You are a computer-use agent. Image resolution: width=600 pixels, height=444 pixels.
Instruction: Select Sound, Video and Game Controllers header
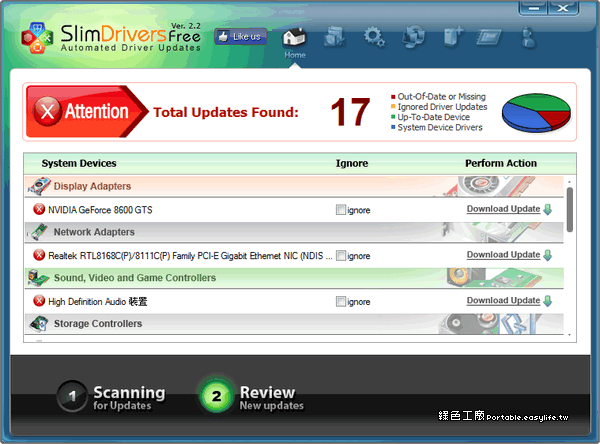pos(294,278)
